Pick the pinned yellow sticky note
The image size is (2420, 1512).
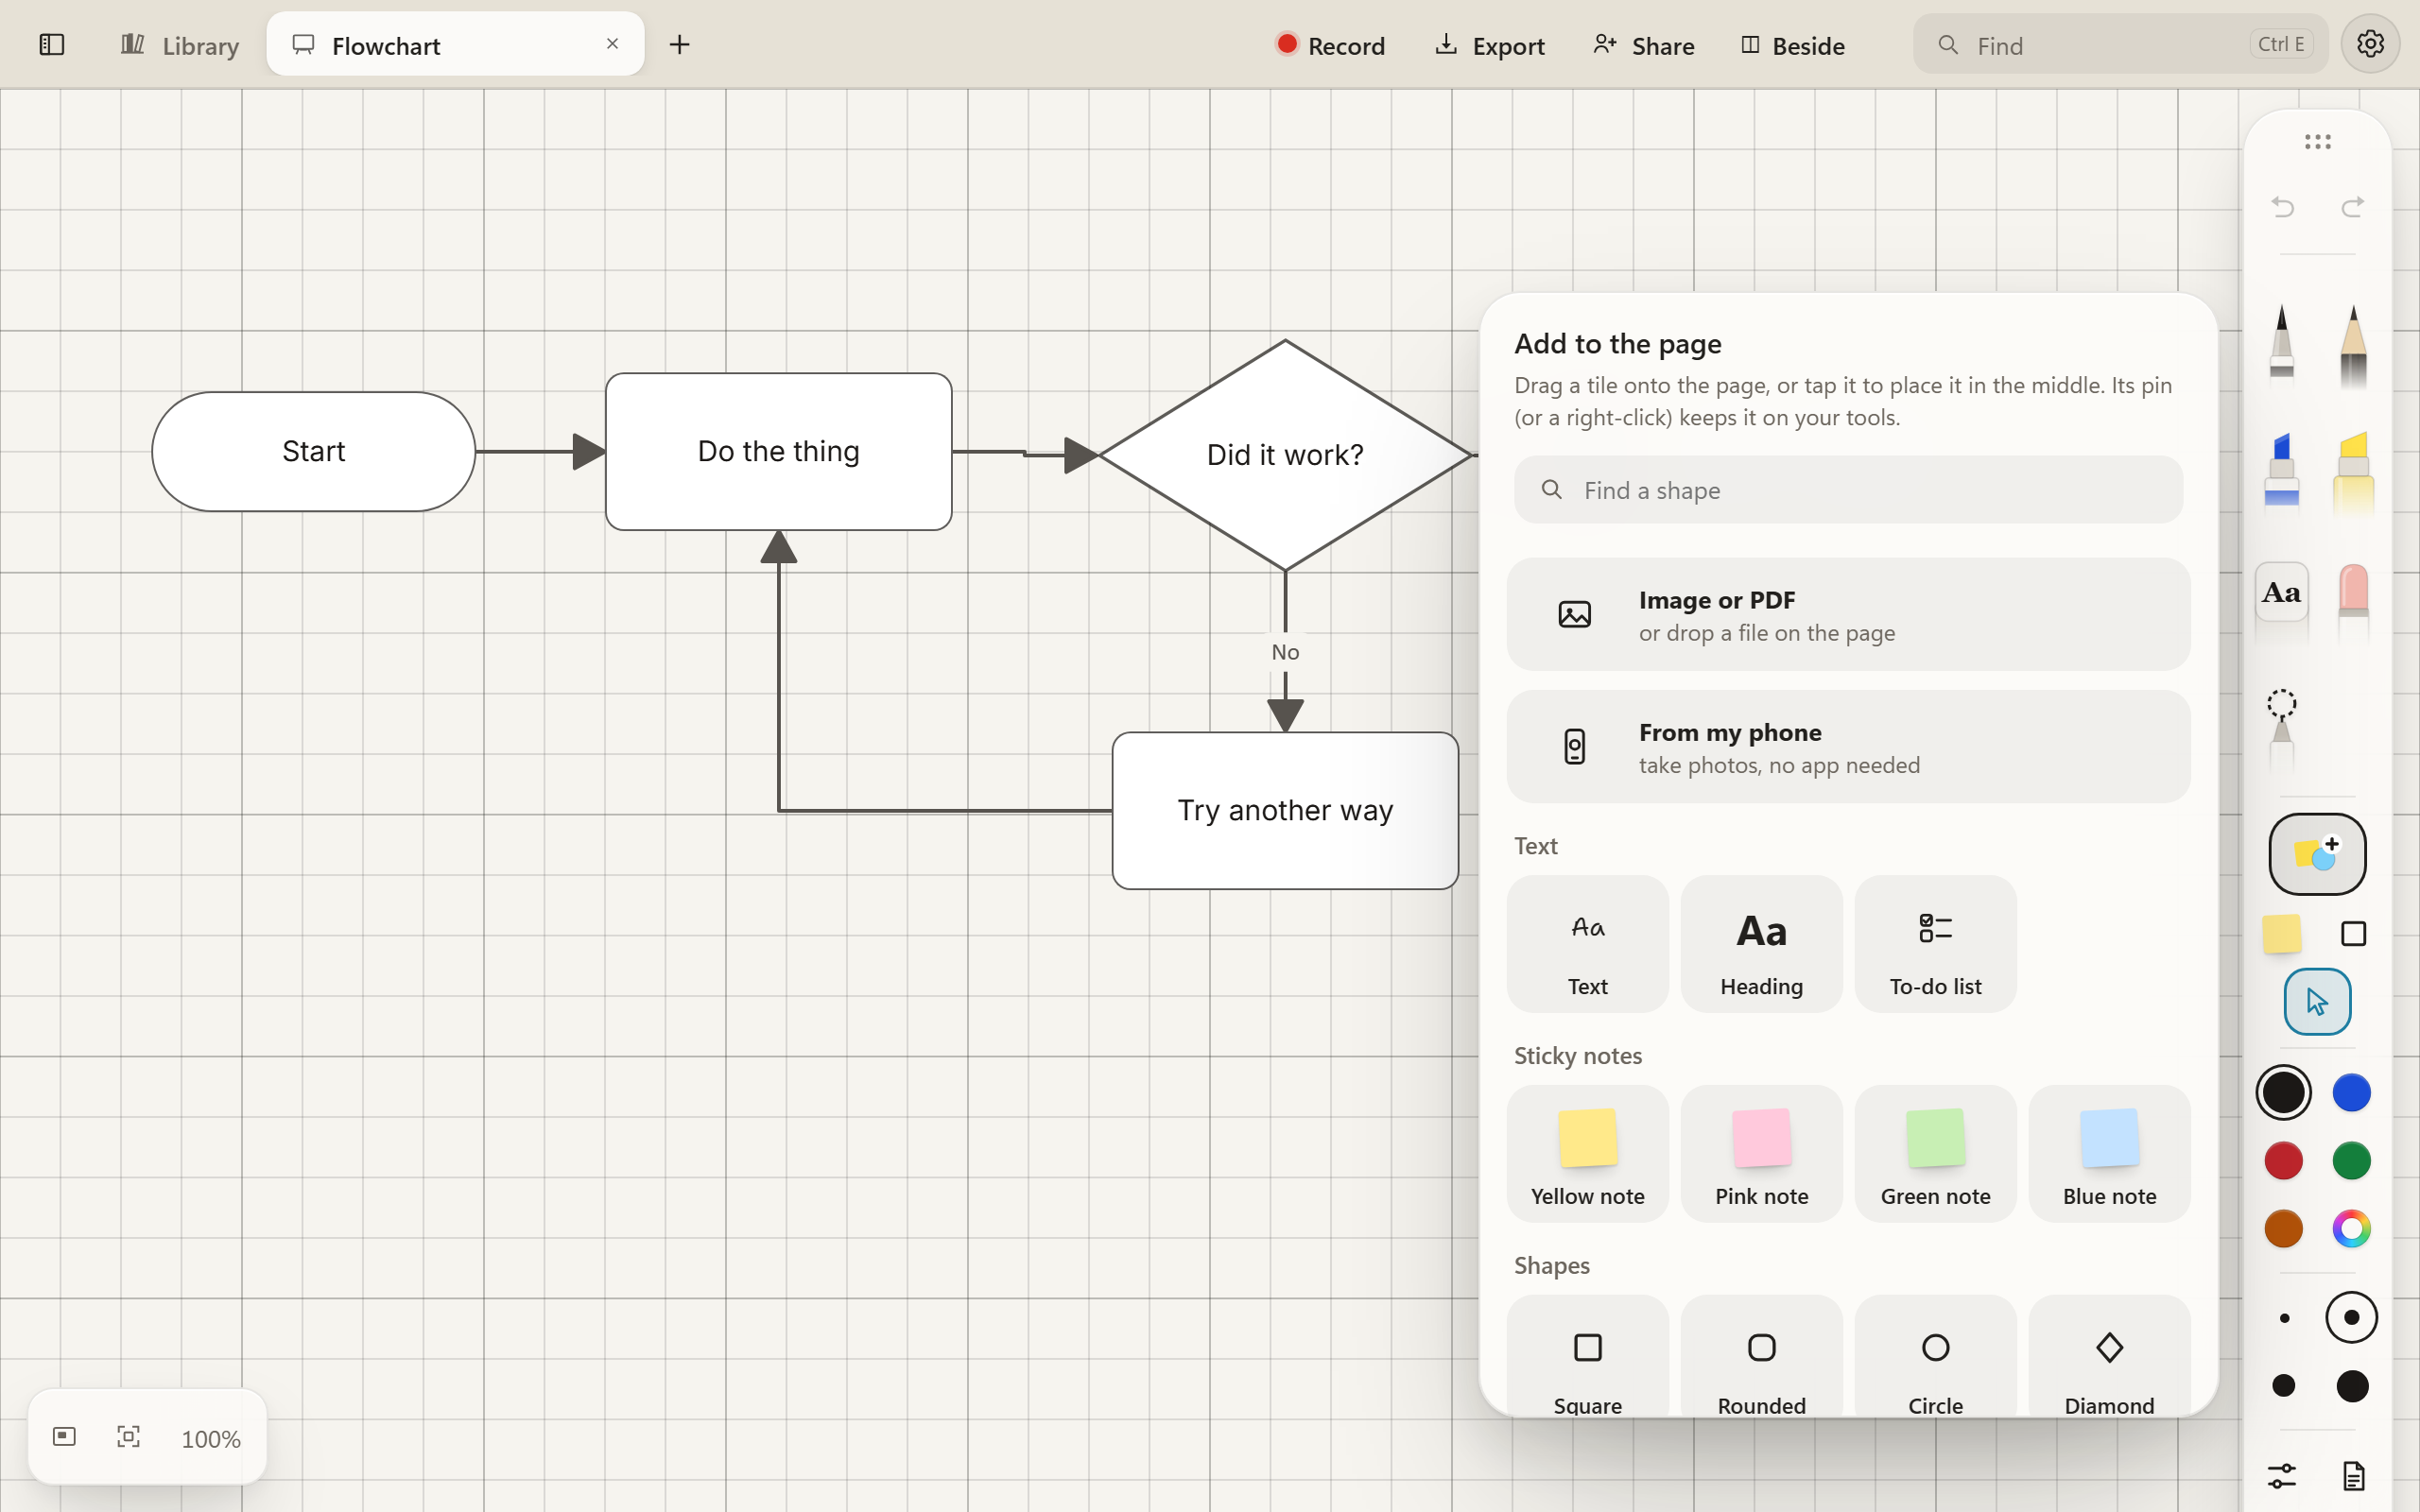[2282, 934]
